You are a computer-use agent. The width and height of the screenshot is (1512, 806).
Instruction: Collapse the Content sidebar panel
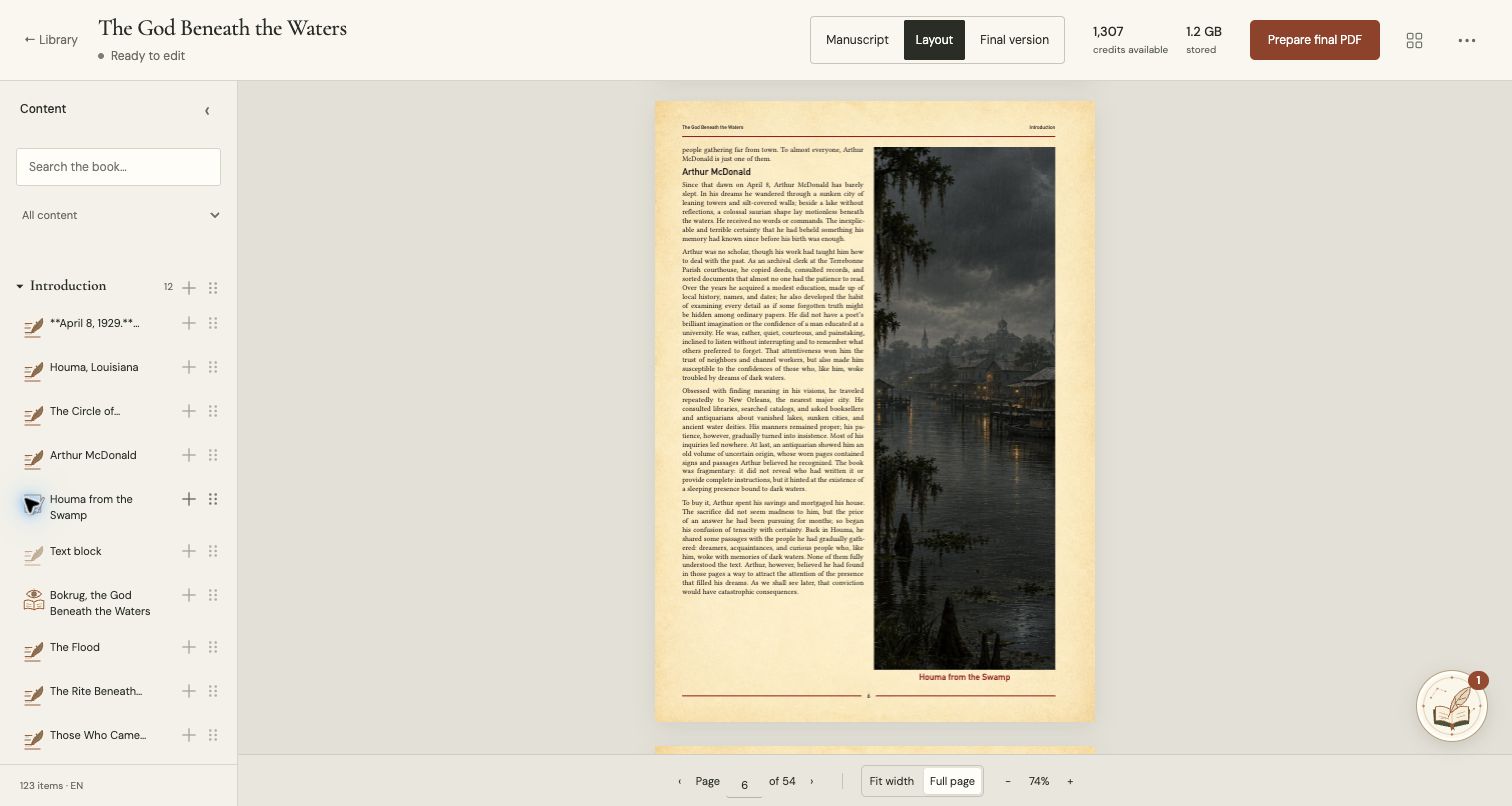[x=207, y=110]
